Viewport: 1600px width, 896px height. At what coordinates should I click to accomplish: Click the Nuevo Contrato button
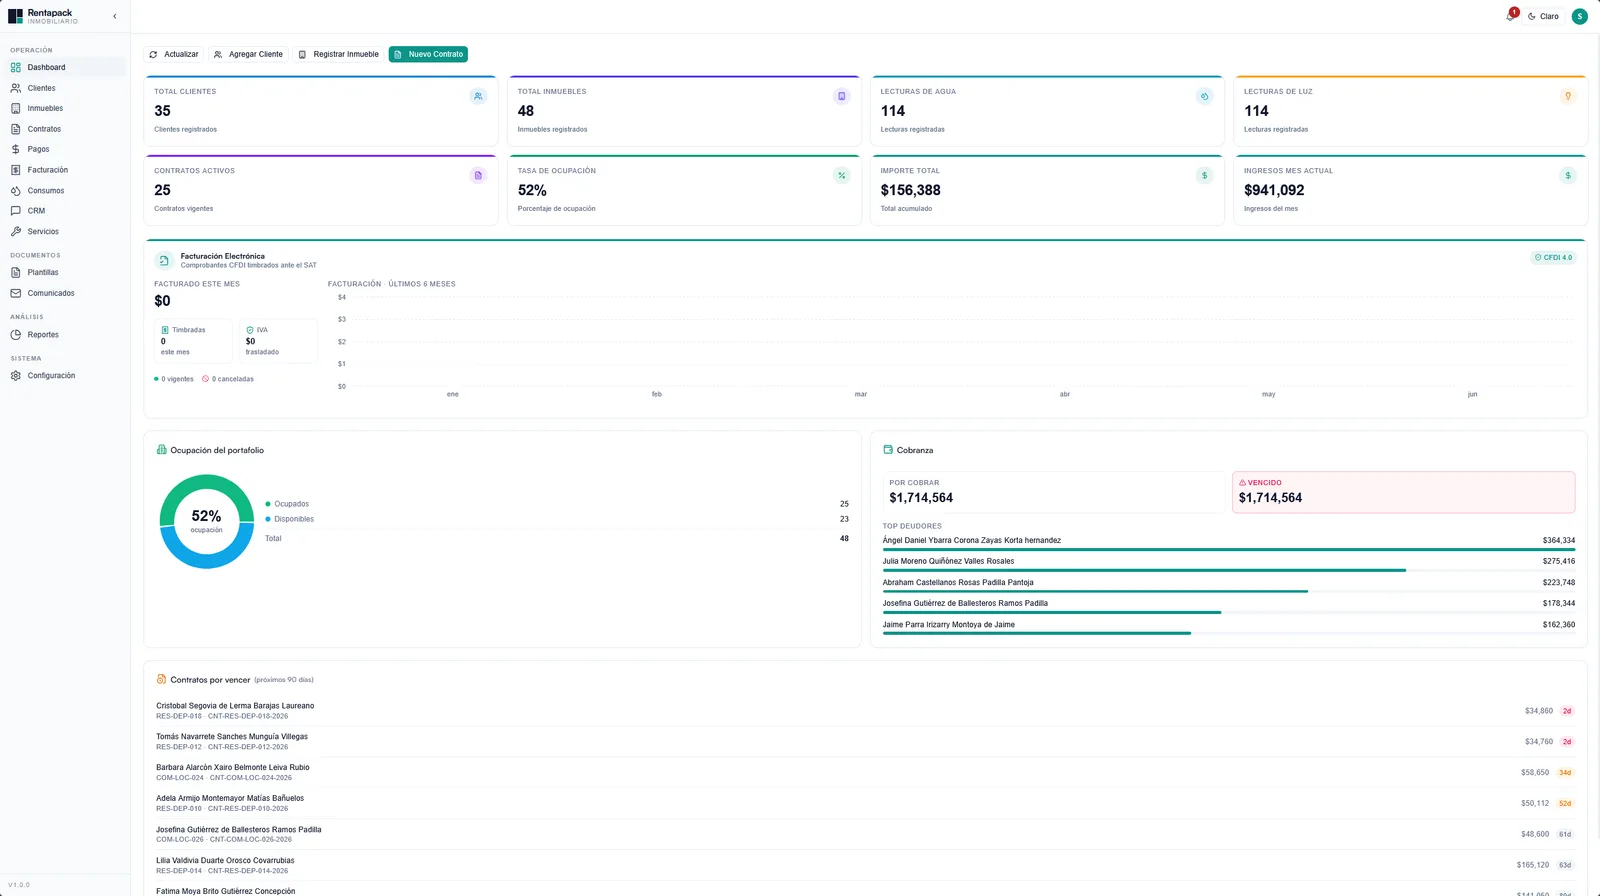pyautogui.click(x=428, y=54)
